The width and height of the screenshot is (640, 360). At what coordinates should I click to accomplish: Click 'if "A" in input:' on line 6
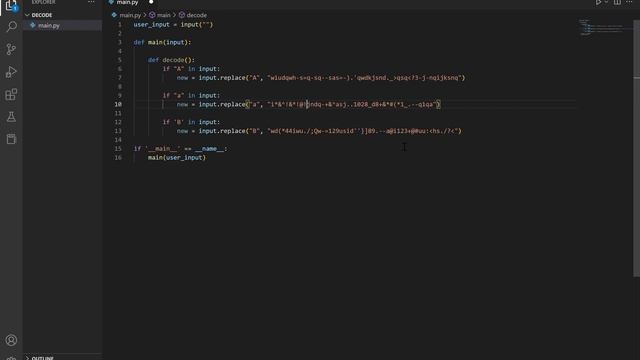pos(191,69)
